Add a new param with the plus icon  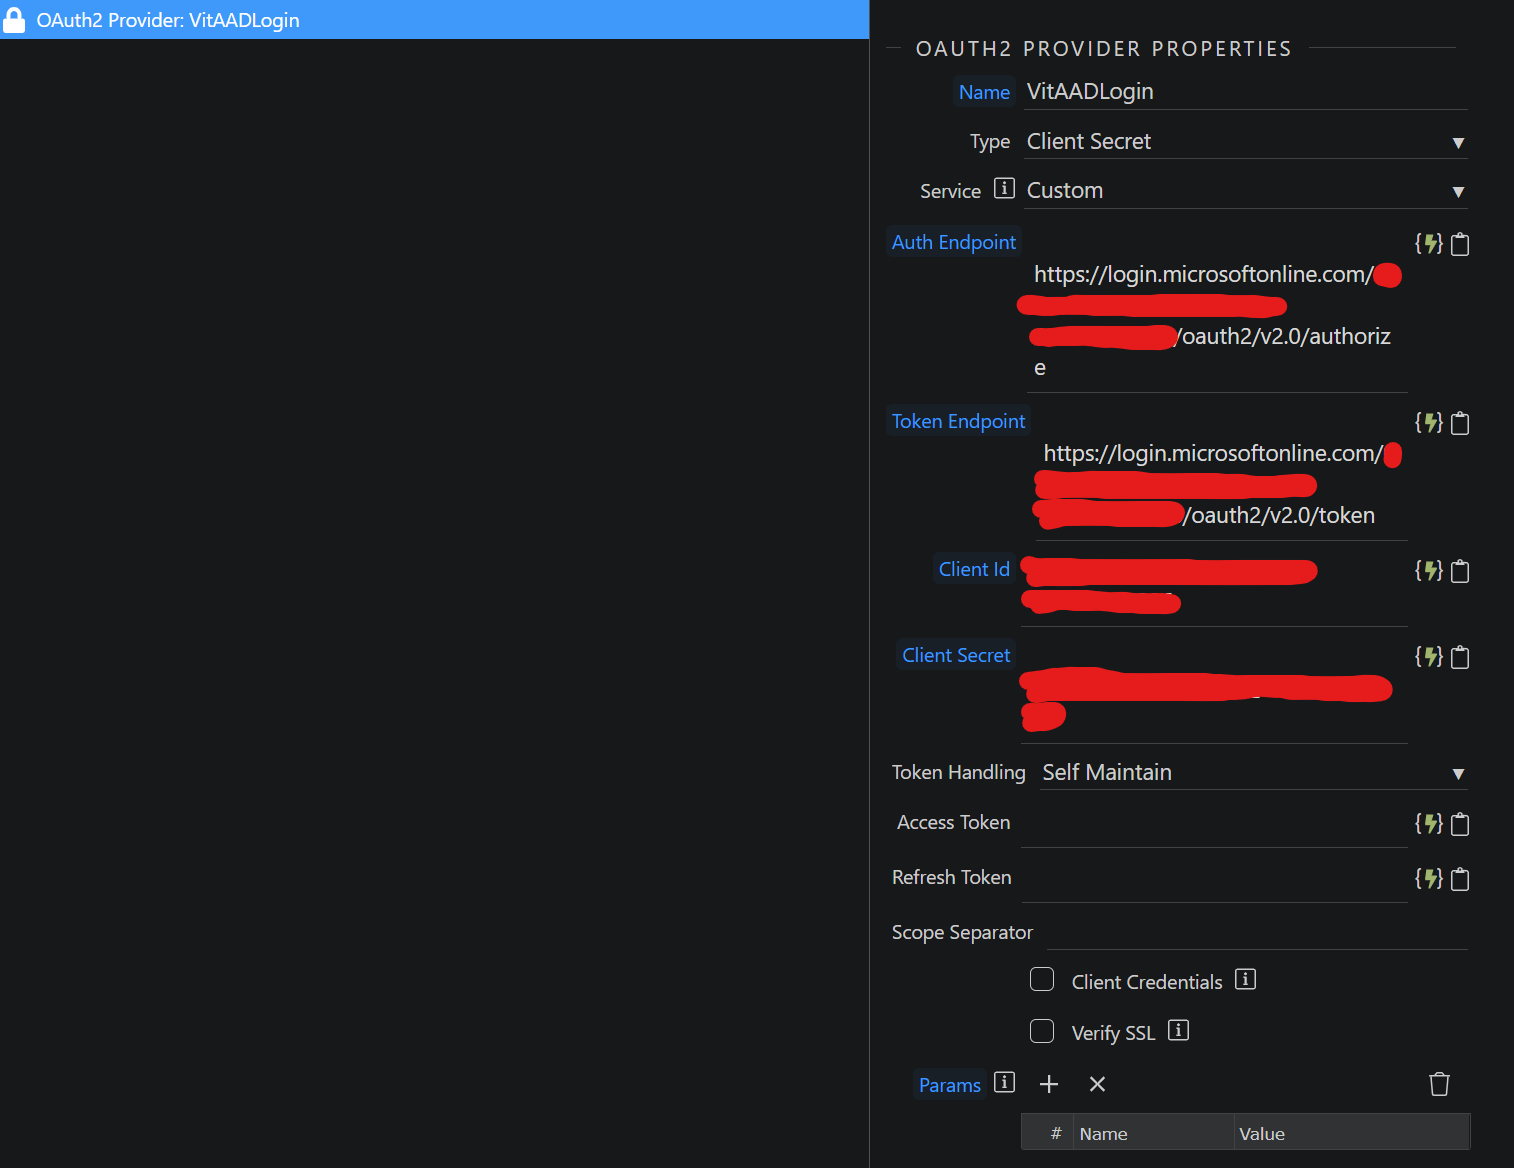[1049, 1084]
